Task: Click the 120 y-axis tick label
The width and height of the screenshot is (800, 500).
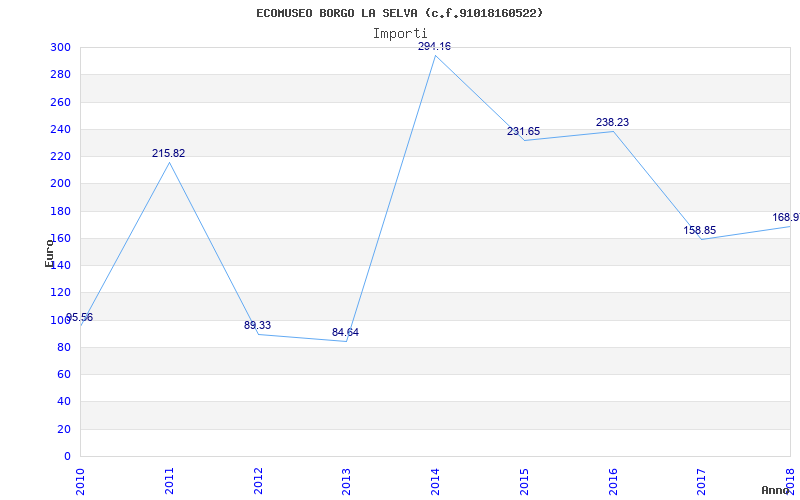Action: 61,293
